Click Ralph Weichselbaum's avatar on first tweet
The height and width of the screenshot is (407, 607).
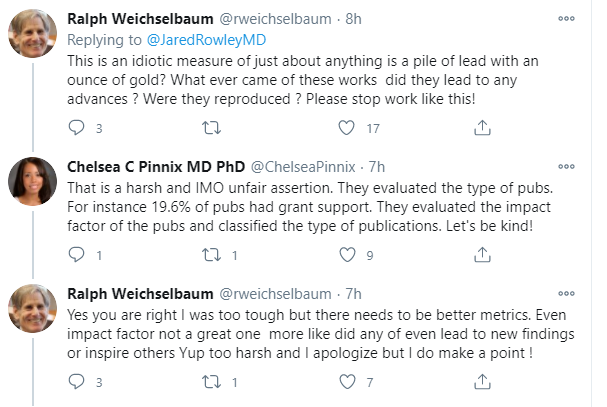coord(33,33)
